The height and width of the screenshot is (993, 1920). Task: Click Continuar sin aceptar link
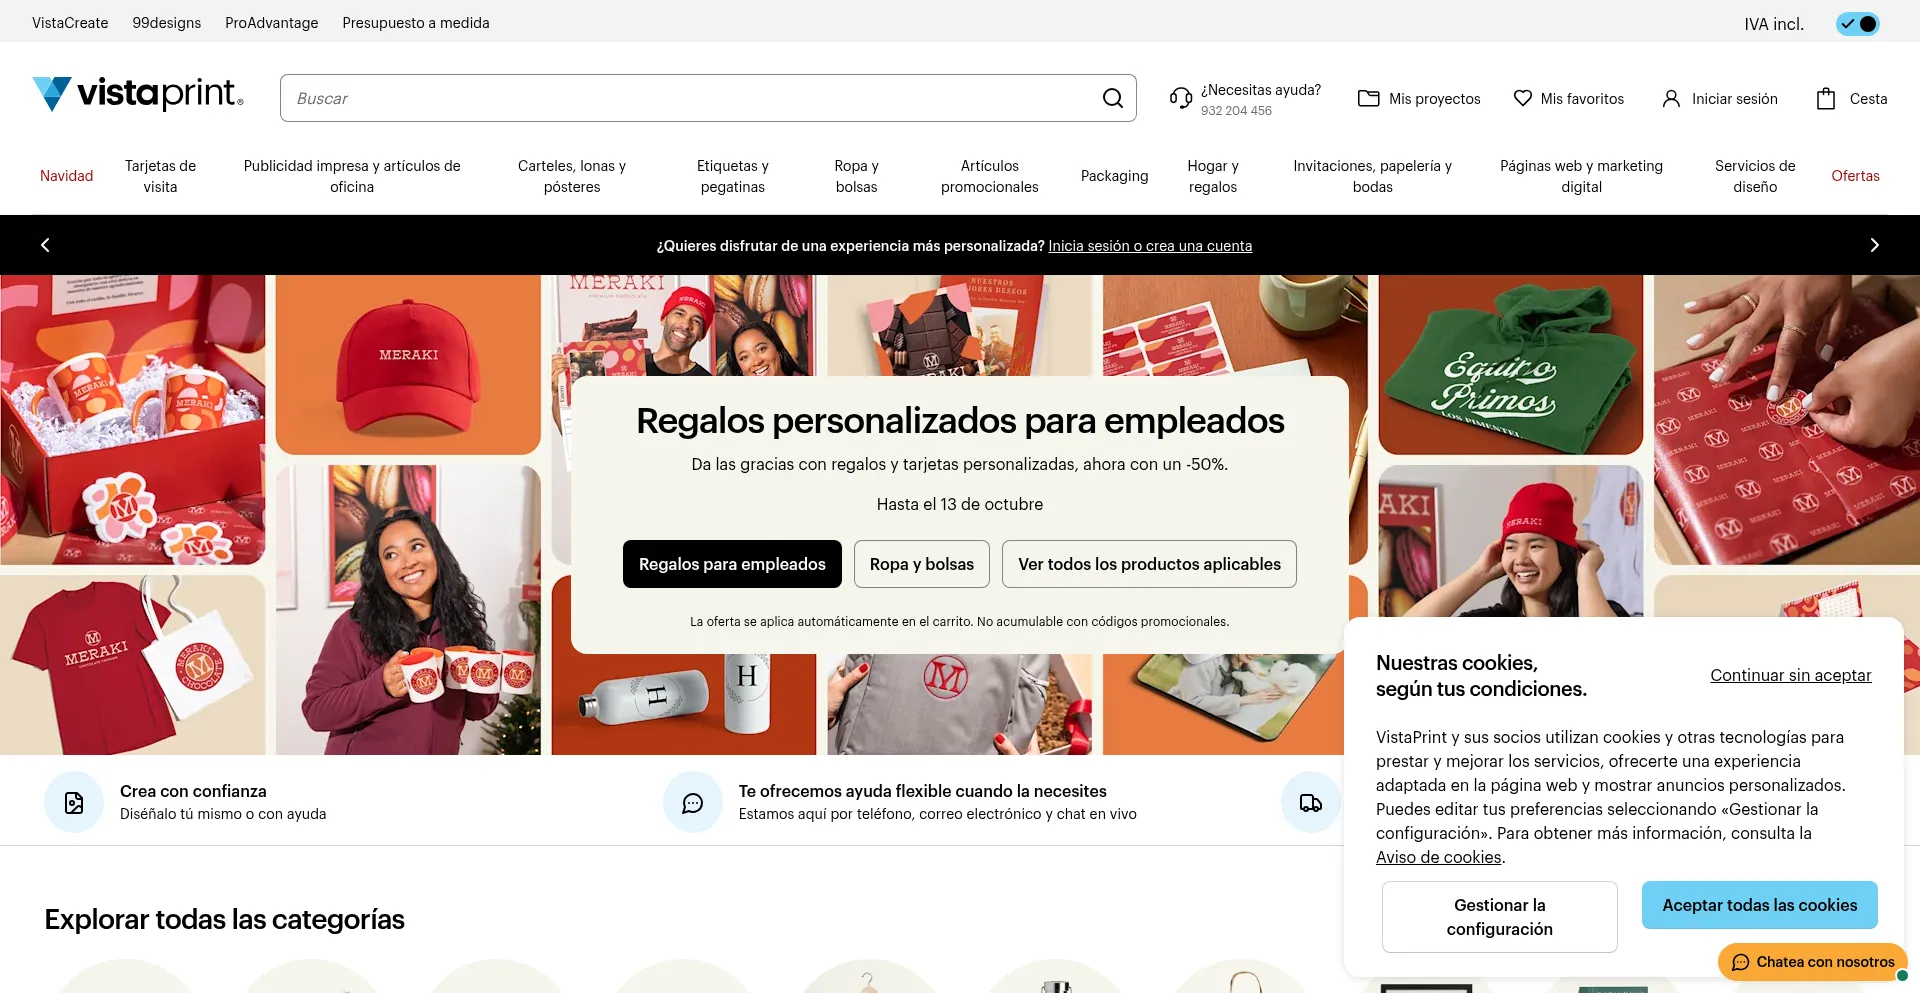tap(1790, 675)
